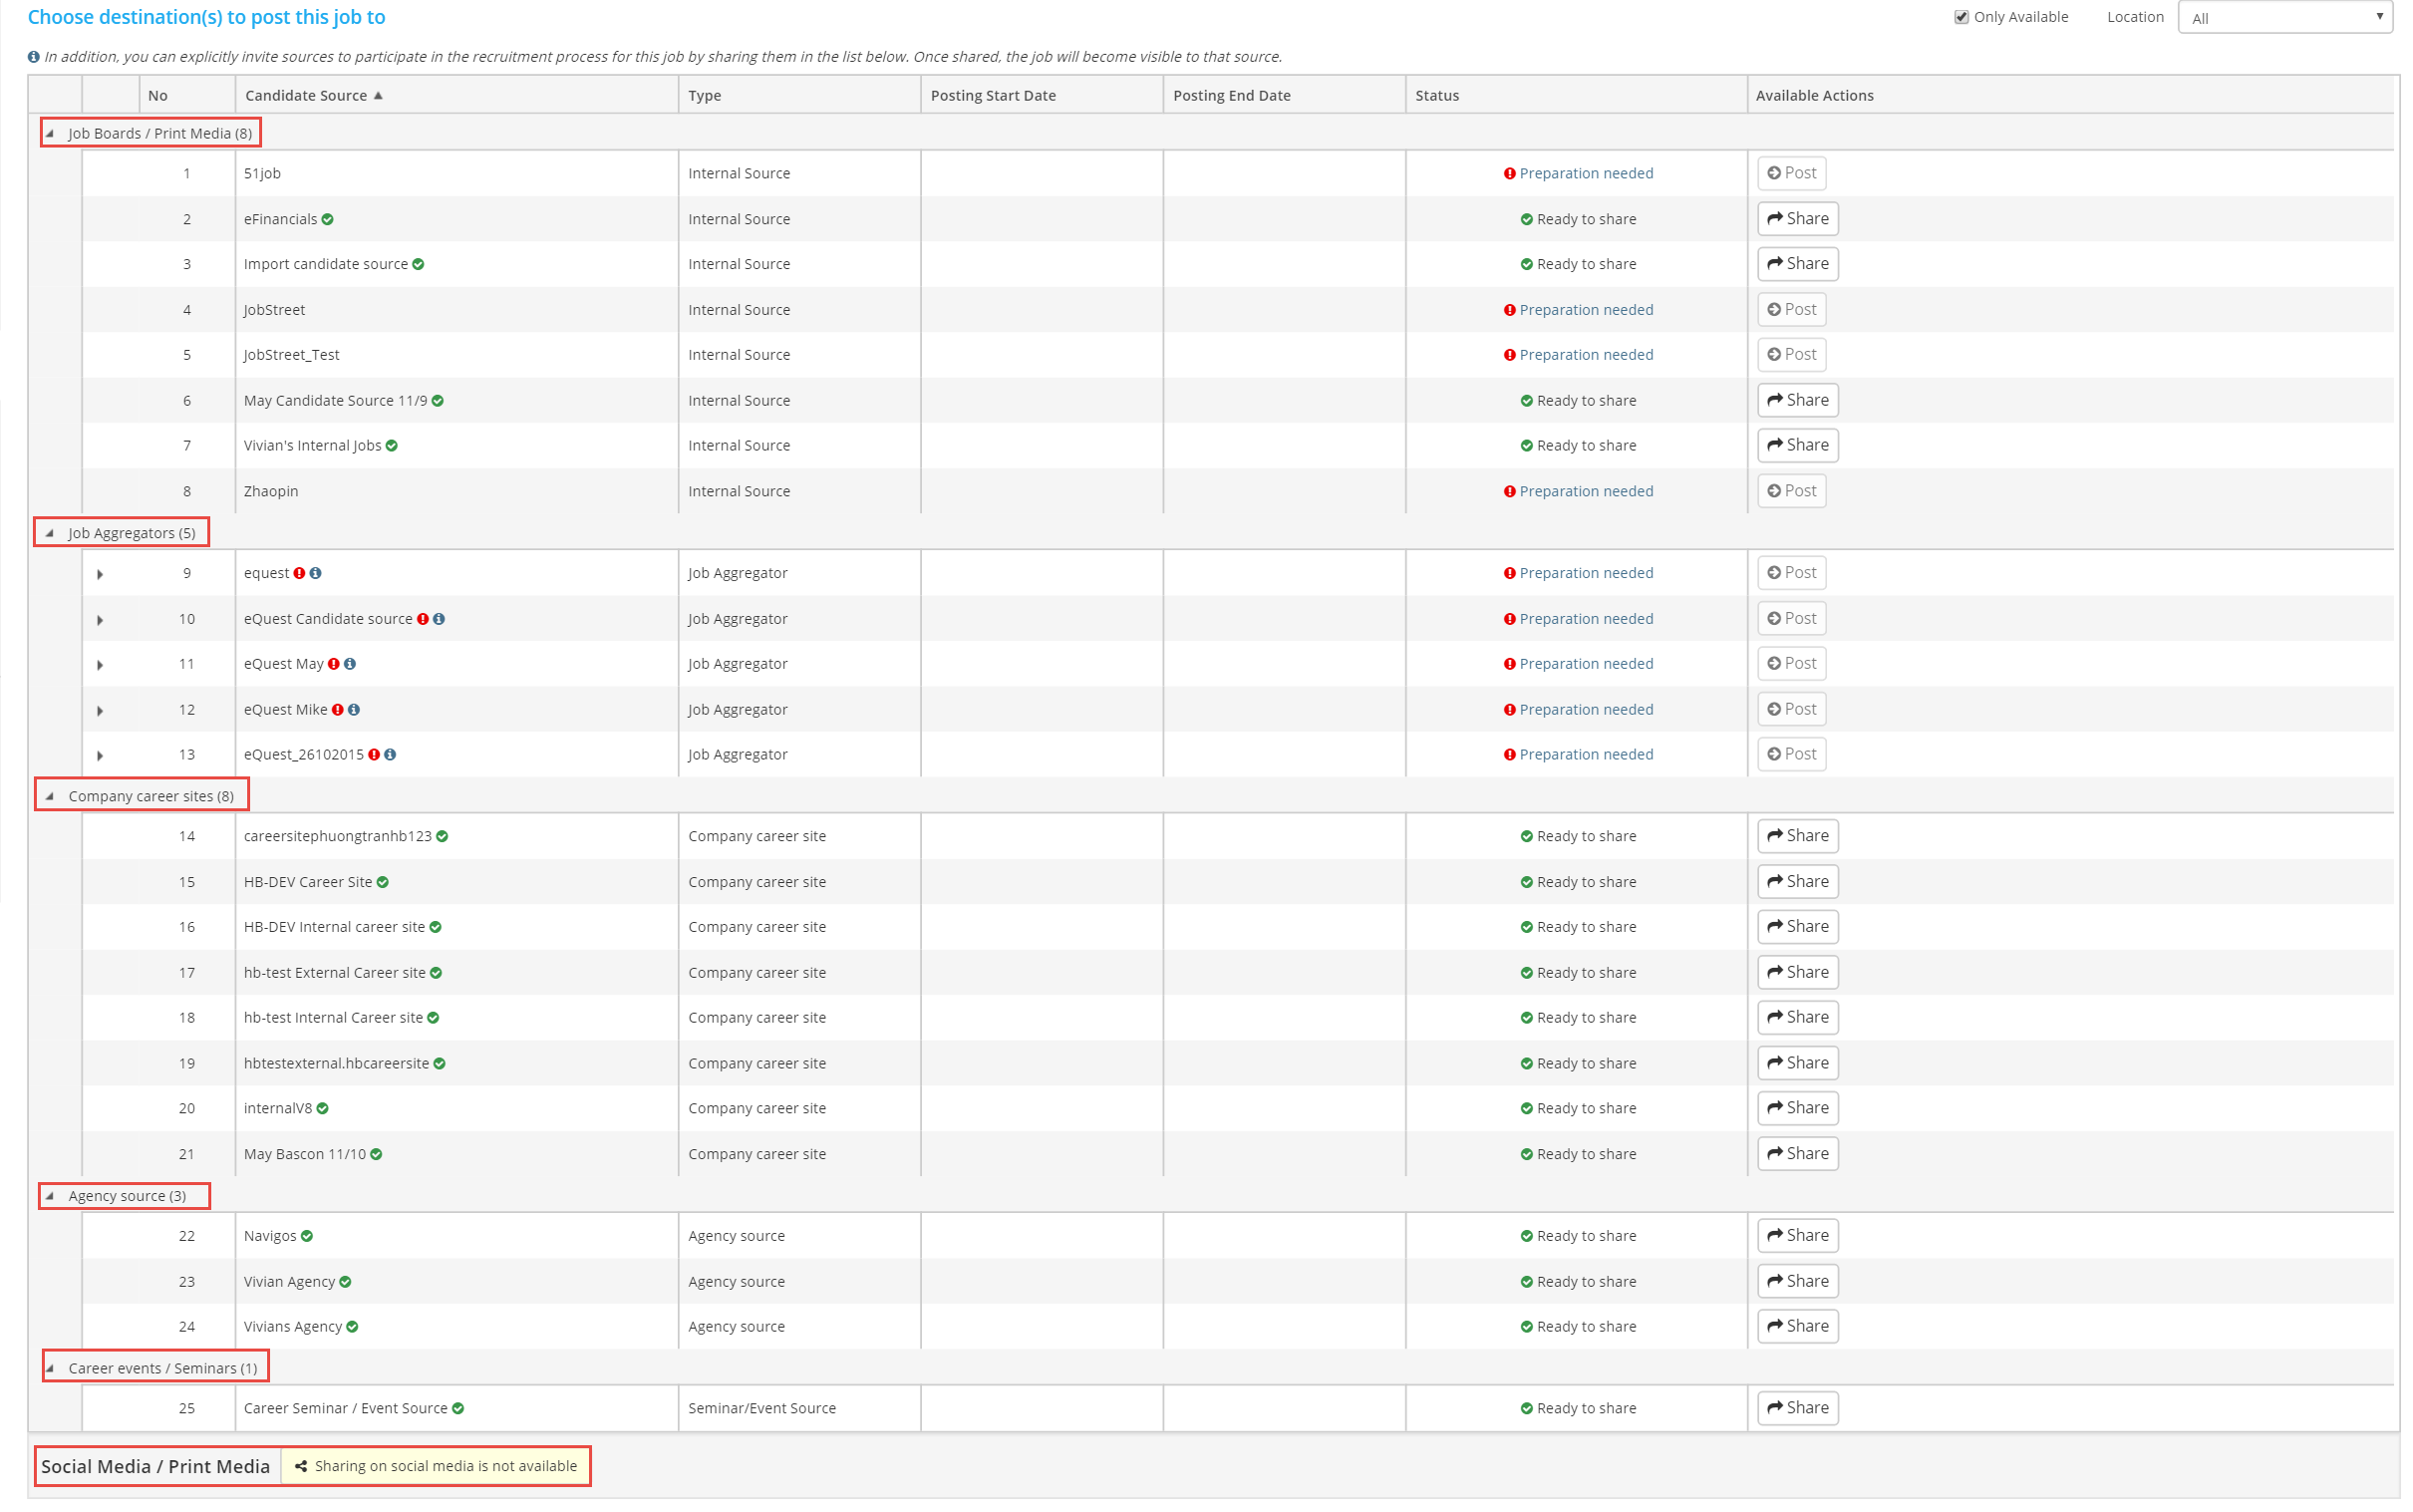Collapse the Agency source group
Viewport: 2413px width, 1512px height.
[50, 1196]
